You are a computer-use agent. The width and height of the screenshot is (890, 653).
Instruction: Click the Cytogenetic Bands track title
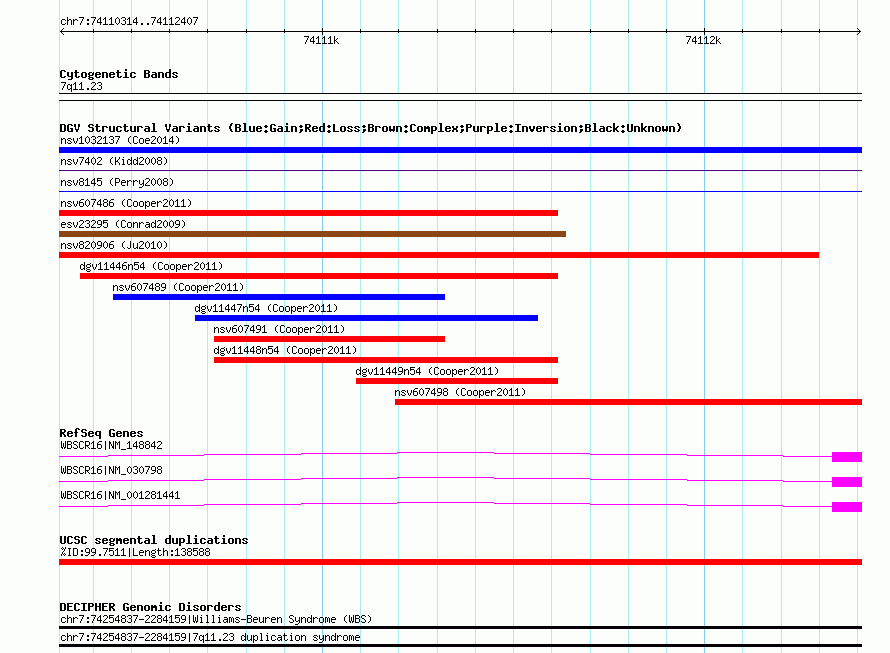[119, 74]
